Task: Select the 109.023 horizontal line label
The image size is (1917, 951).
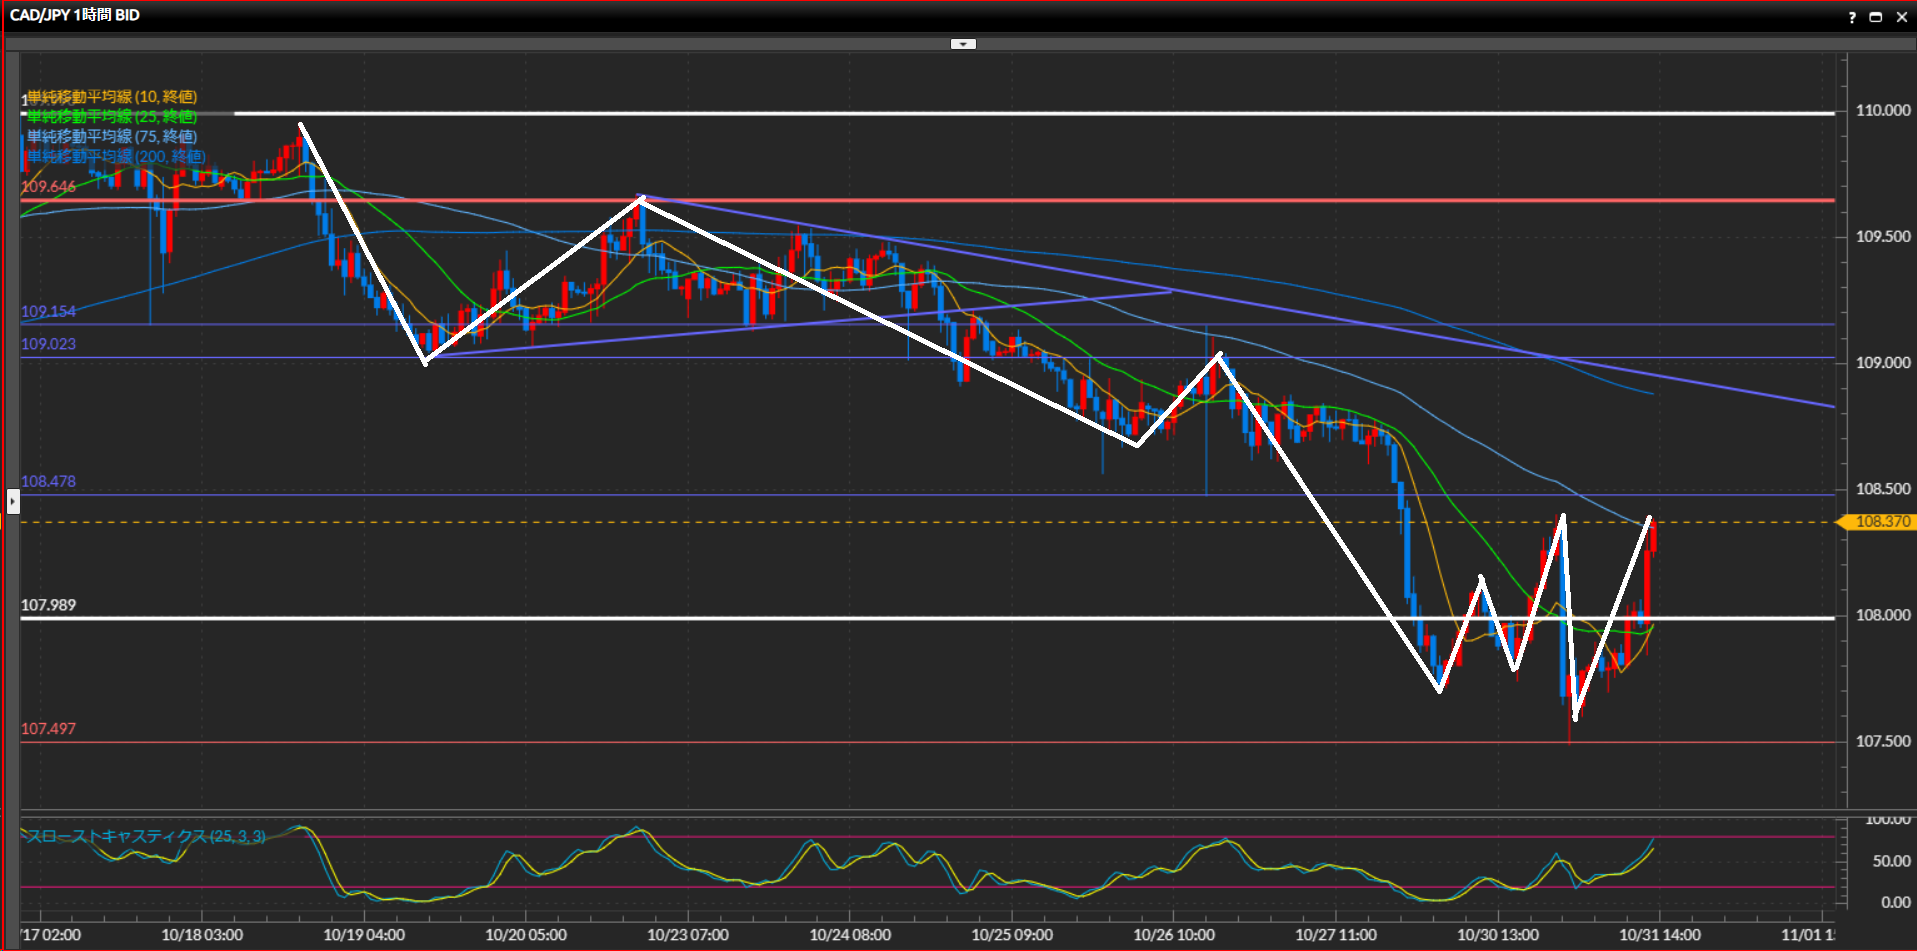Action: click(48, 344)
